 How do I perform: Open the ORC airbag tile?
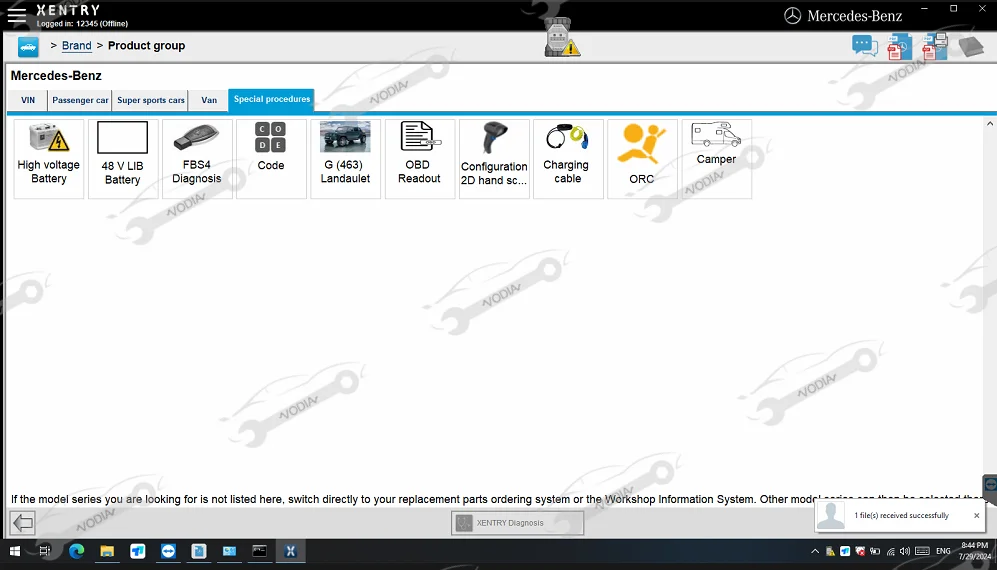[x=642, y=159]
